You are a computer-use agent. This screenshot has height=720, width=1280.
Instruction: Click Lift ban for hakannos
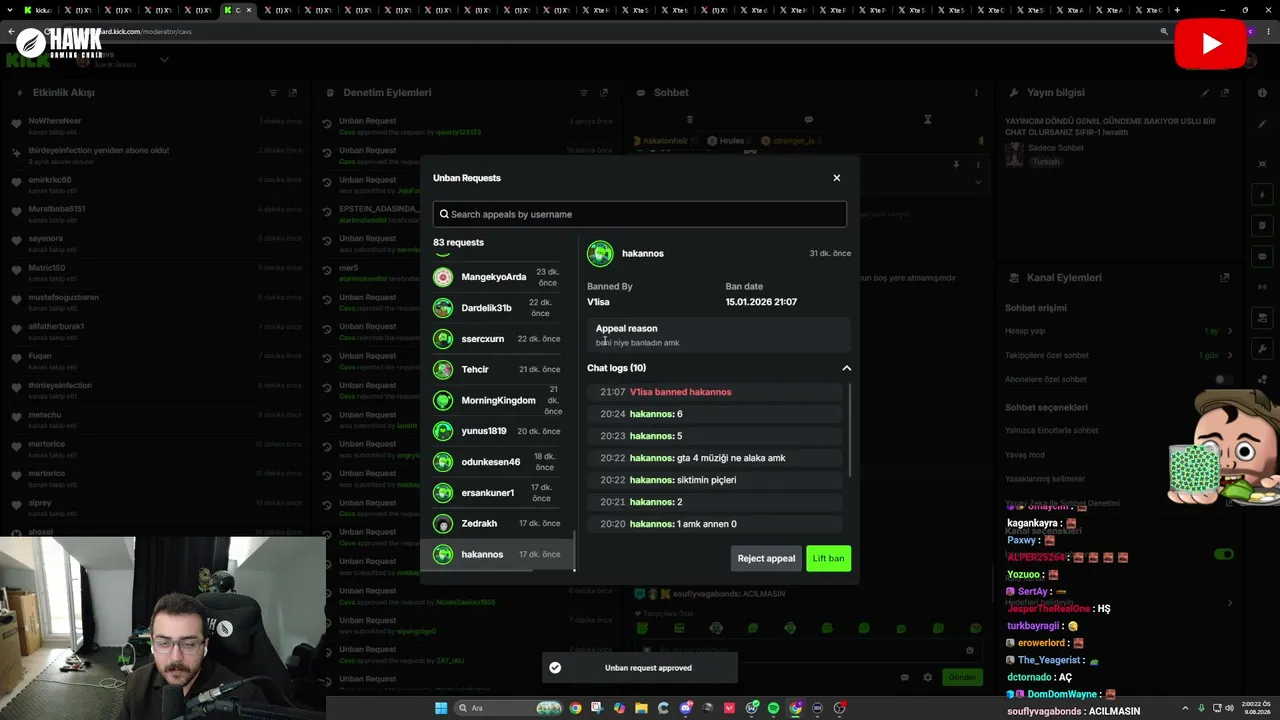coord(828,558)
